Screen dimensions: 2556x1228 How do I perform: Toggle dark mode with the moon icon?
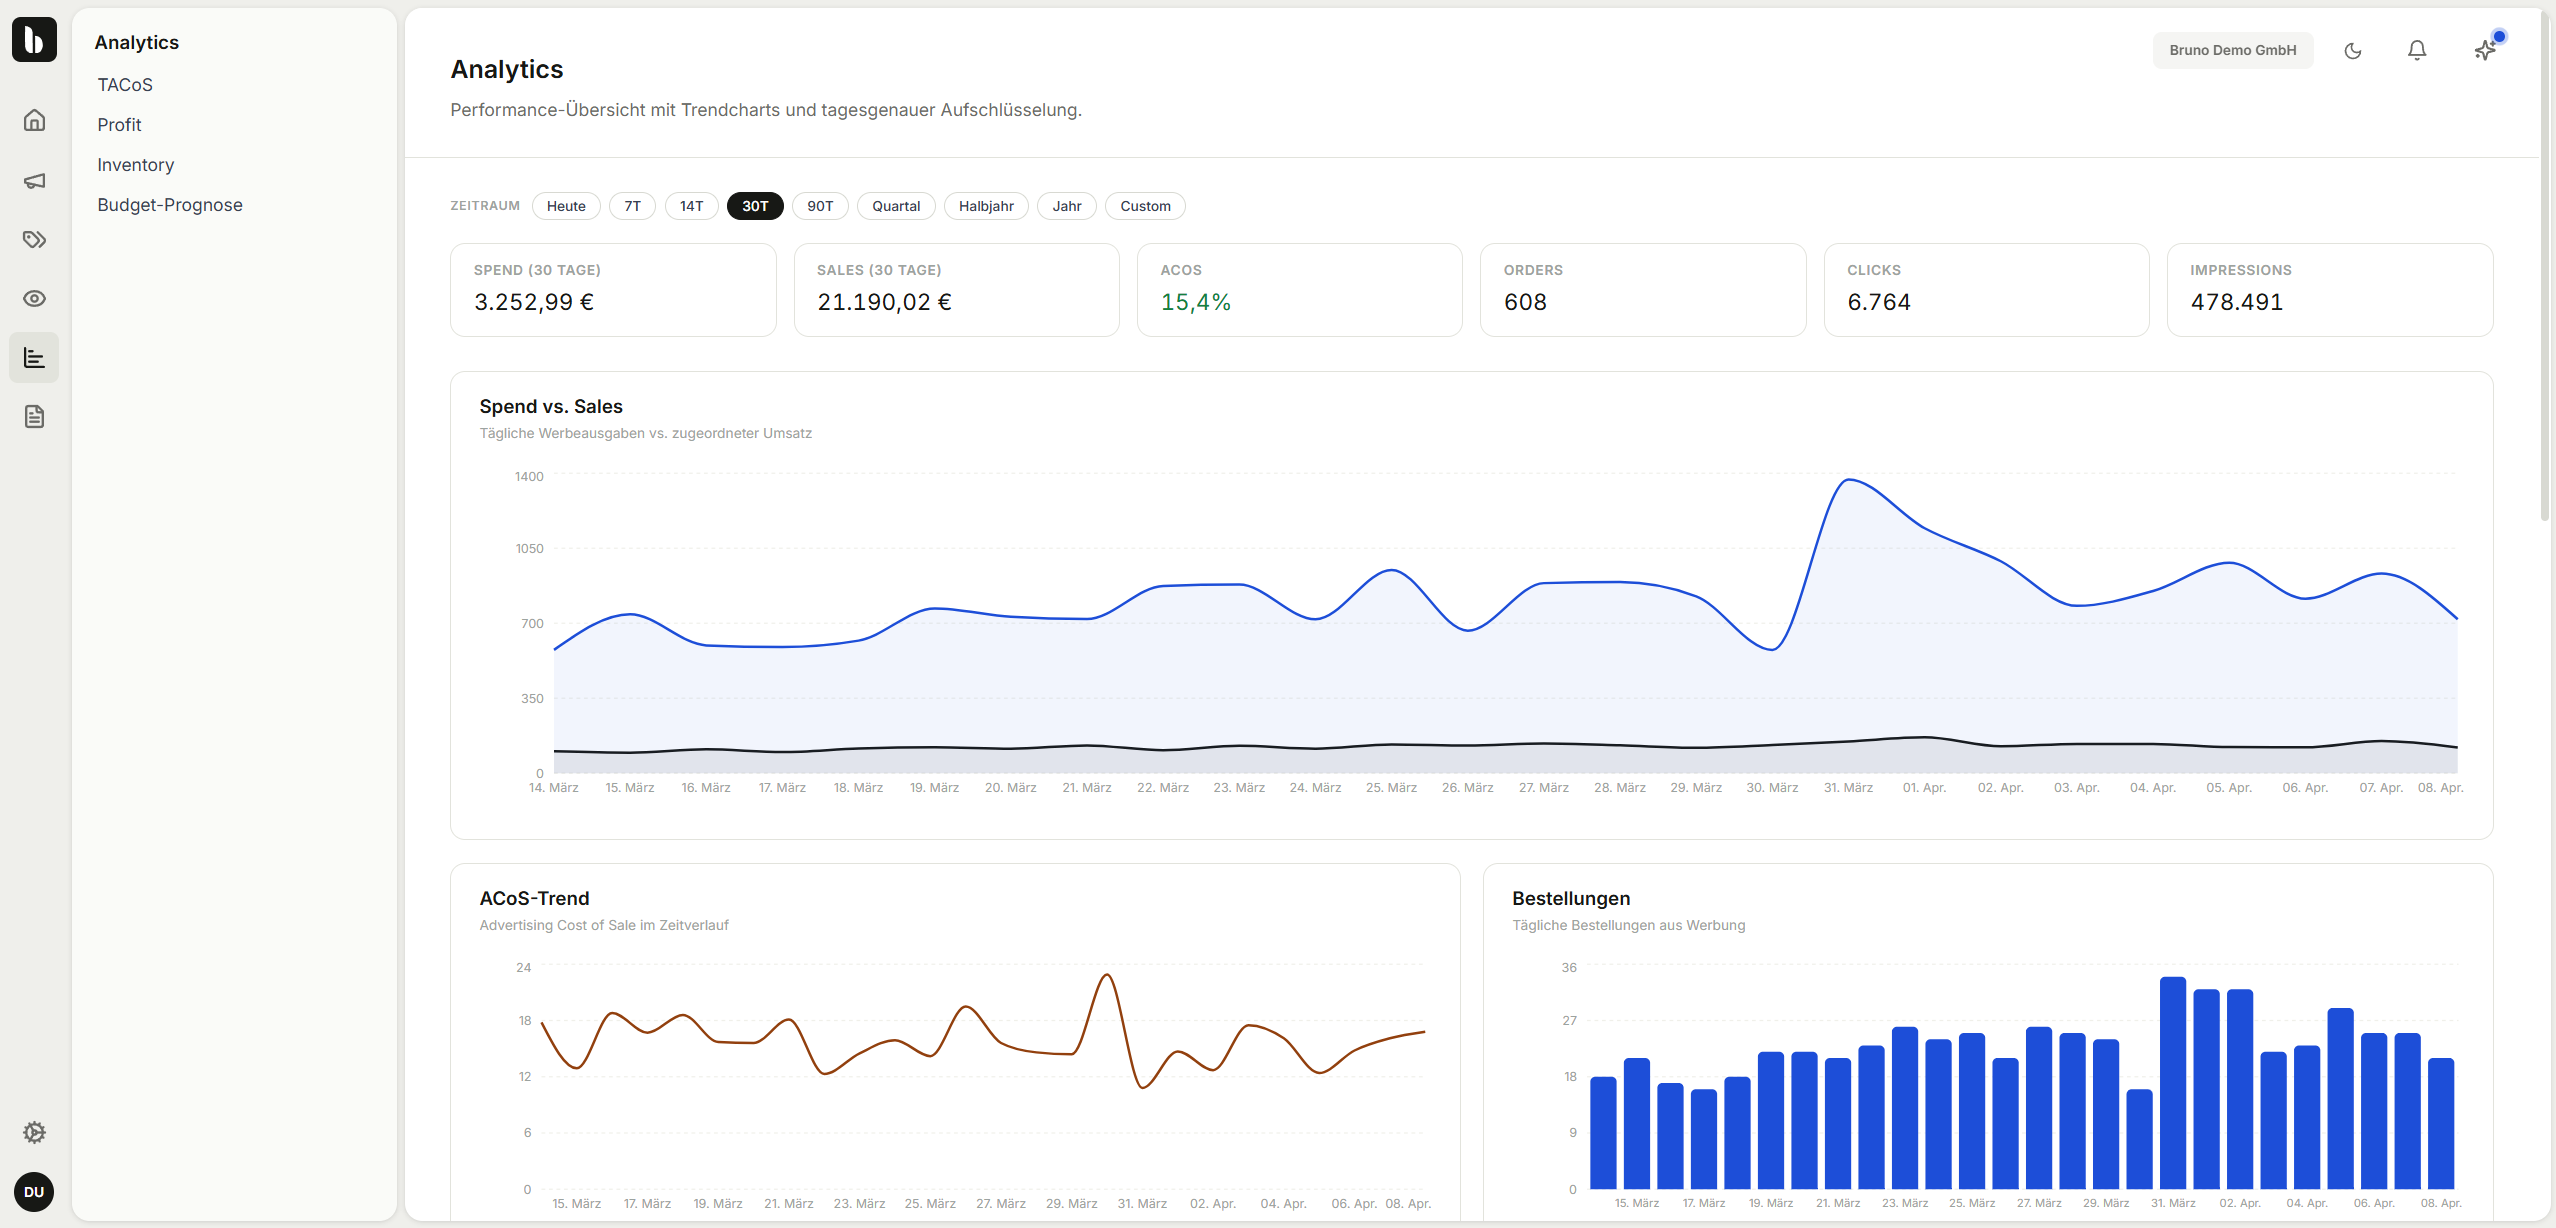click(x=2352, y=50)
